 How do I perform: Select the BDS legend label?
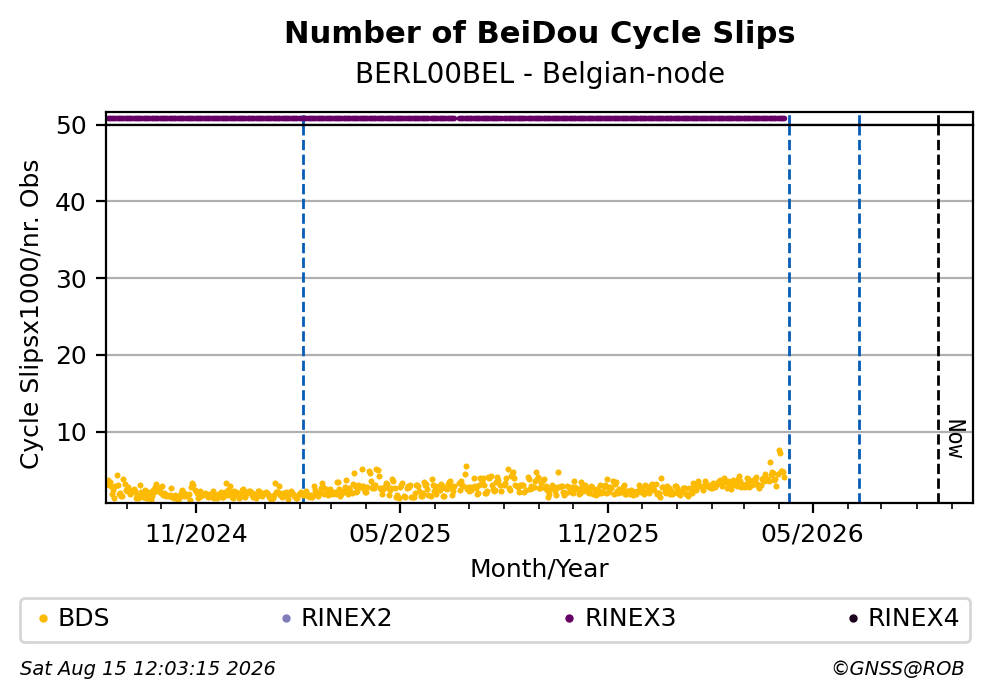(84, 618)
